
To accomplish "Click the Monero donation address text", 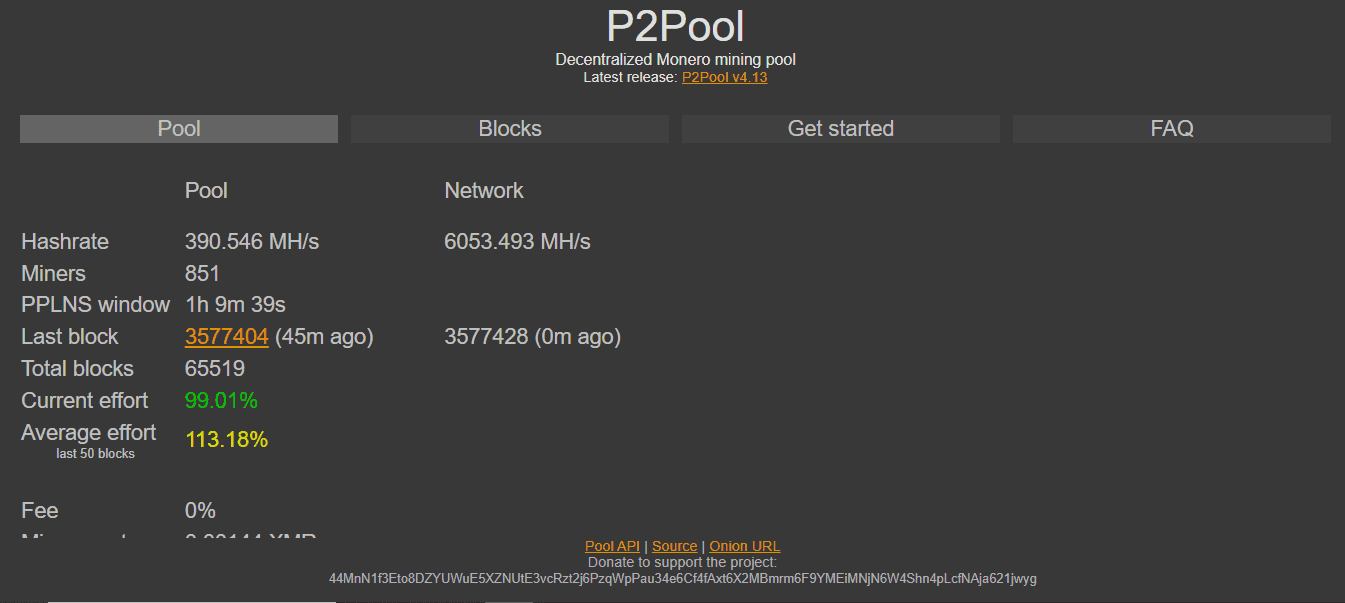I will pyautogui.click(x=682, y=578).
